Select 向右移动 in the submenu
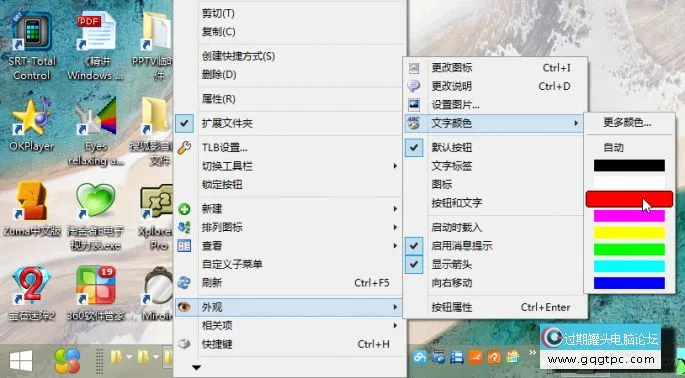This screenshot has width=685, height=378. coord(495,283)
